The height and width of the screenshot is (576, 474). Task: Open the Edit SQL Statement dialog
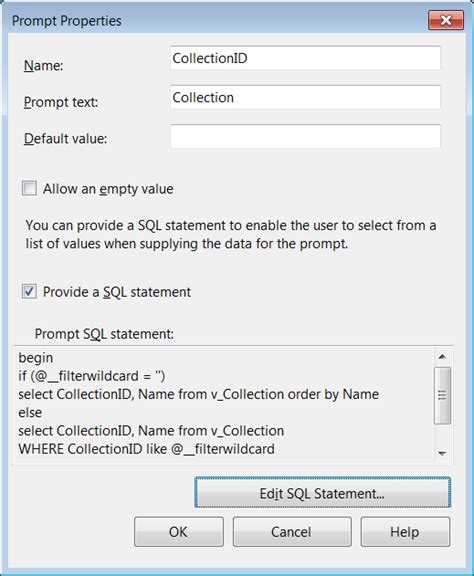(322, 493)
